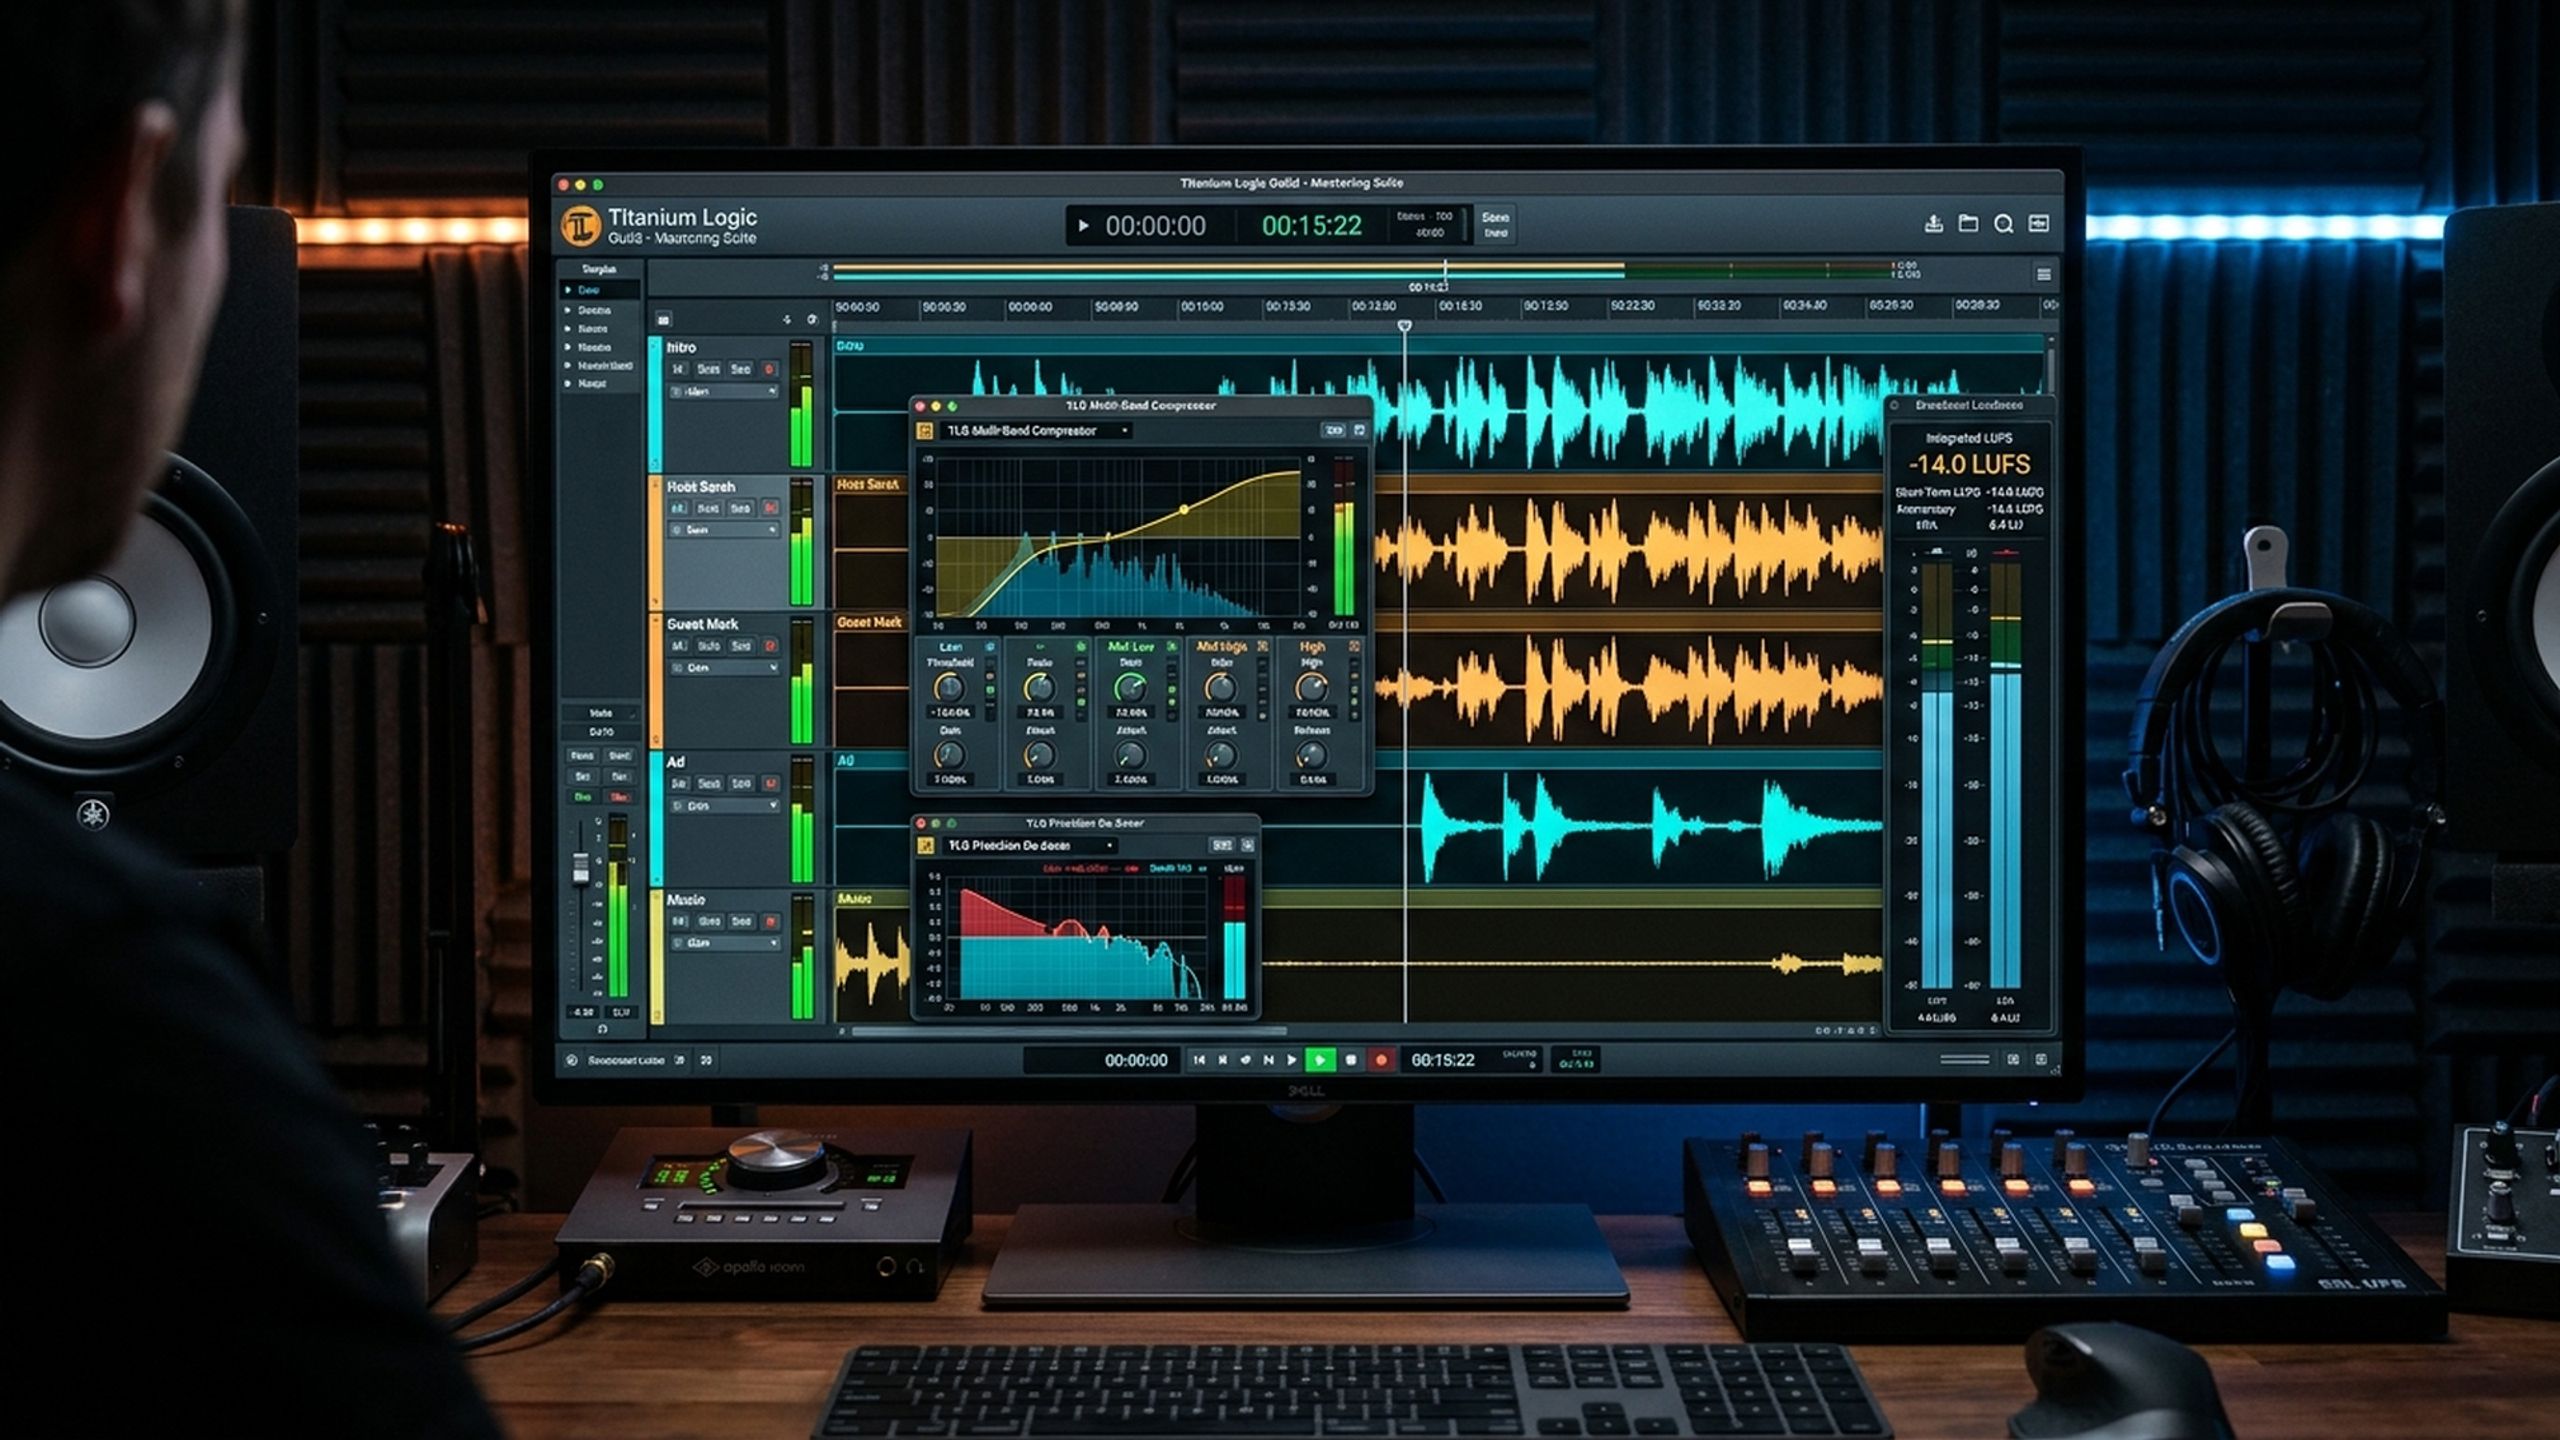Arm record on the Guest Mark track
The image size is (2560, 1440).
point(770,646)
